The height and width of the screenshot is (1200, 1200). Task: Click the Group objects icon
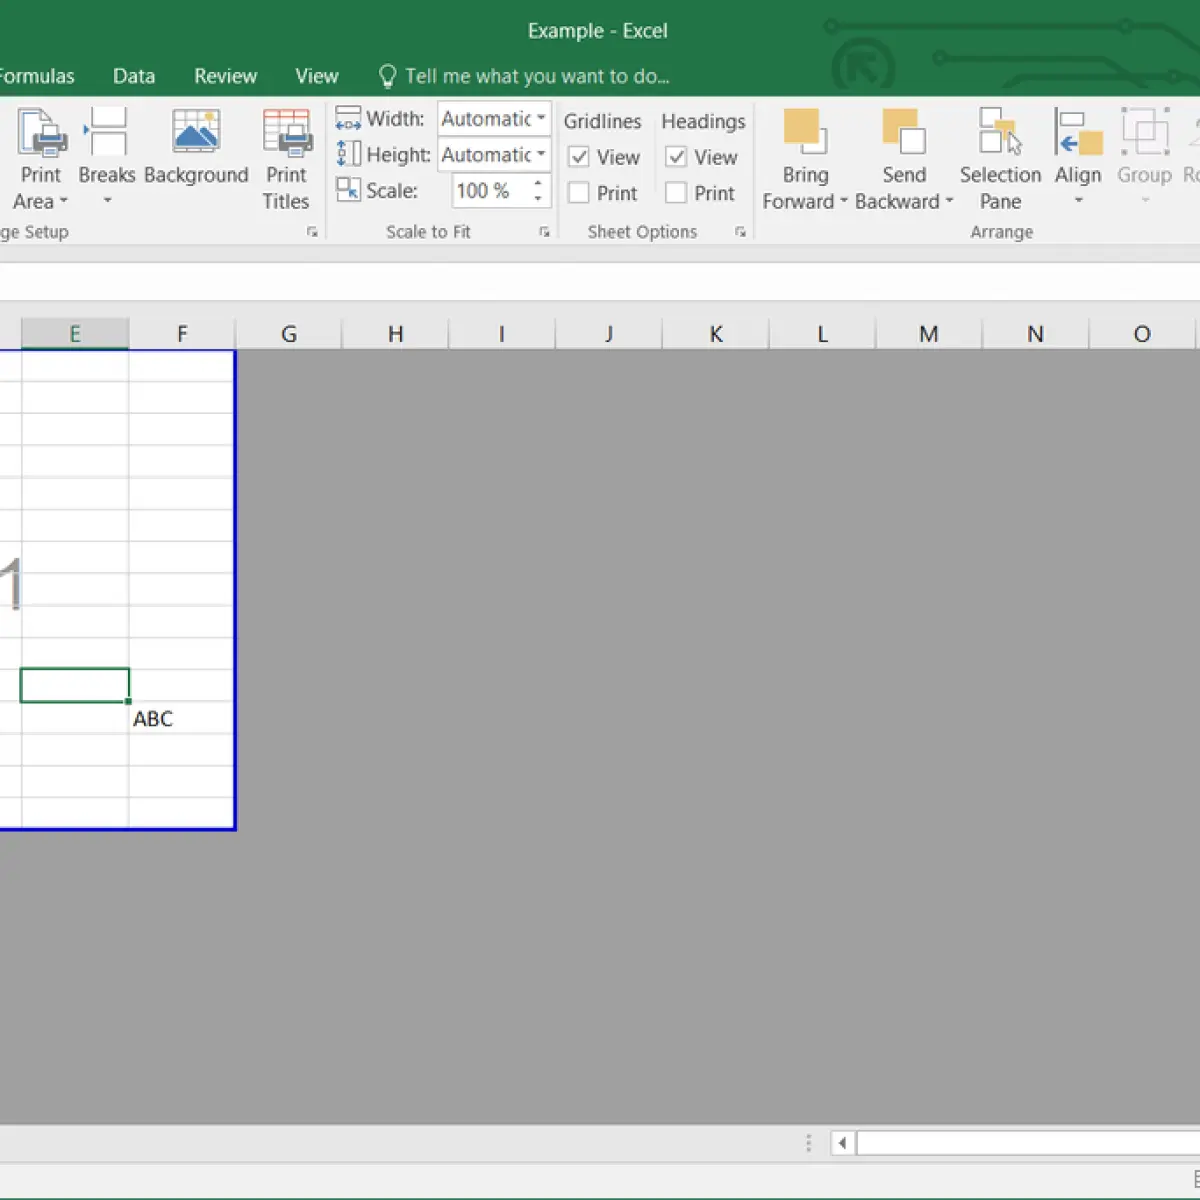1144,132
